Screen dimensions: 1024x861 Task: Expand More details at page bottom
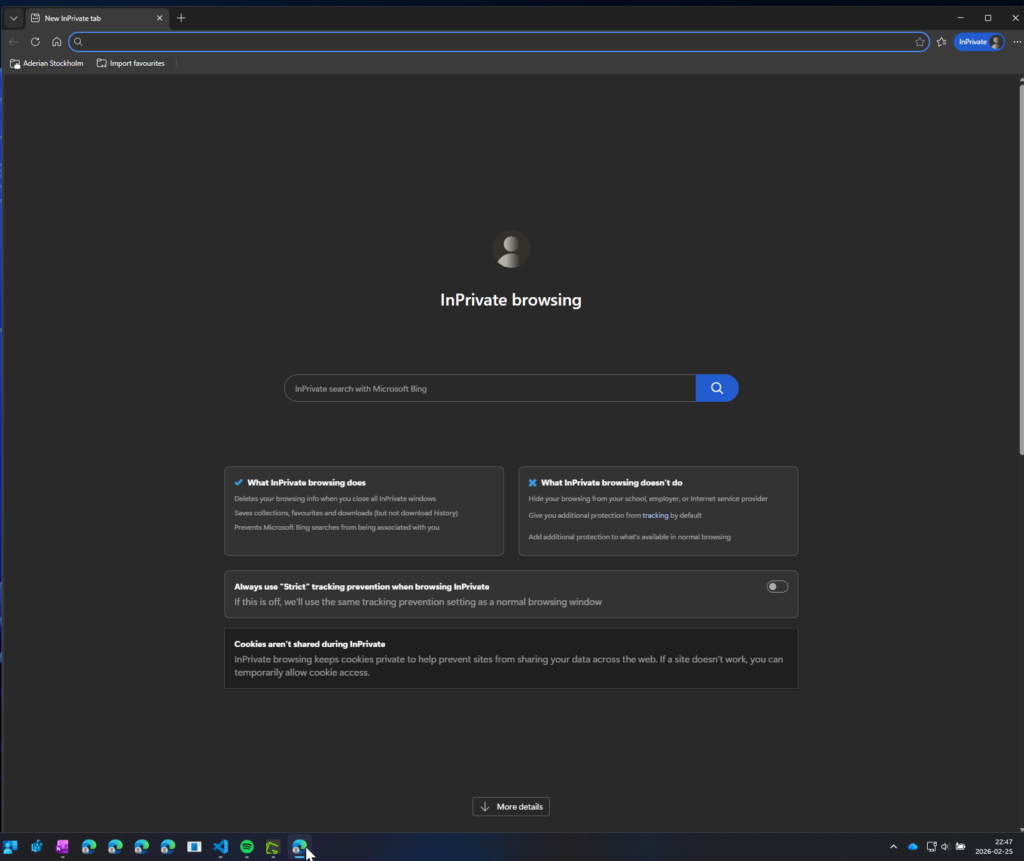click(x=511, y=807)
